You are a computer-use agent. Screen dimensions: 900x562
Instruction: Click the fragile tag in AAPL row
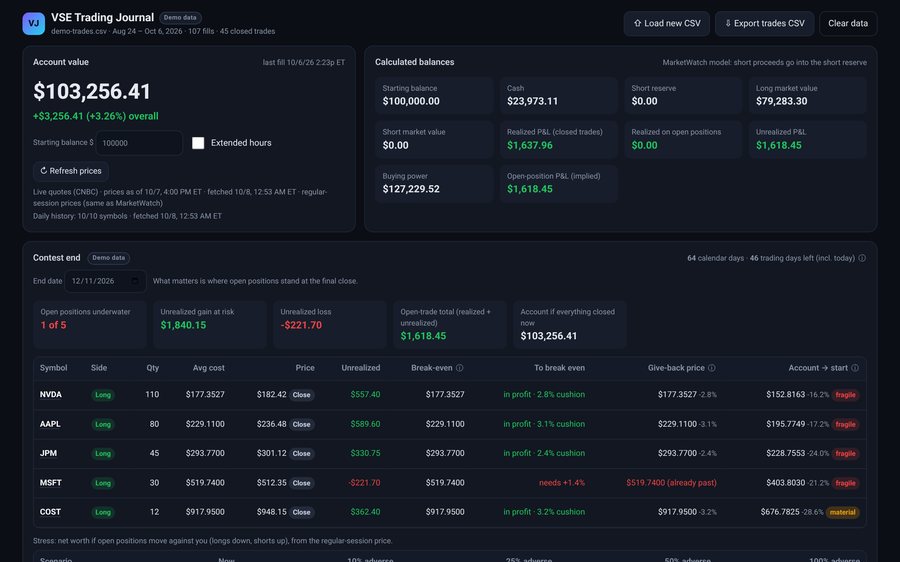click(x=845, y=424)
